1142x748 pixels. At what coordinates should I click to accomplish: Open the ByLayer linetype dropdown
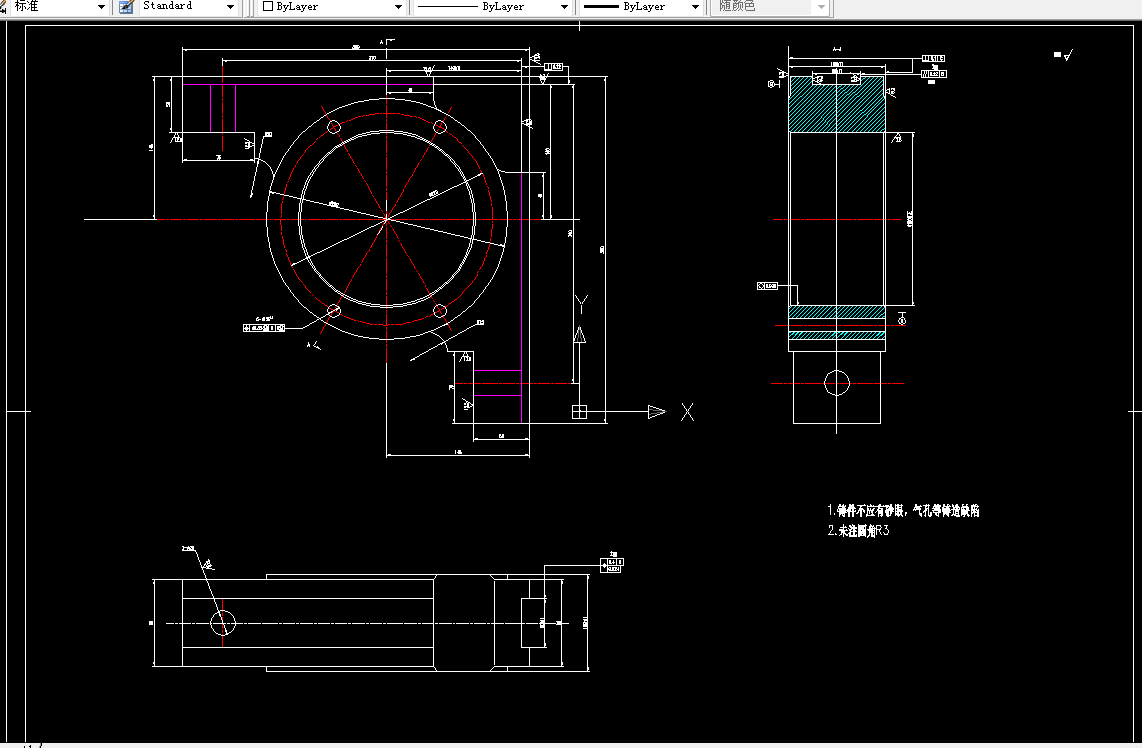(x=493, y=7)
